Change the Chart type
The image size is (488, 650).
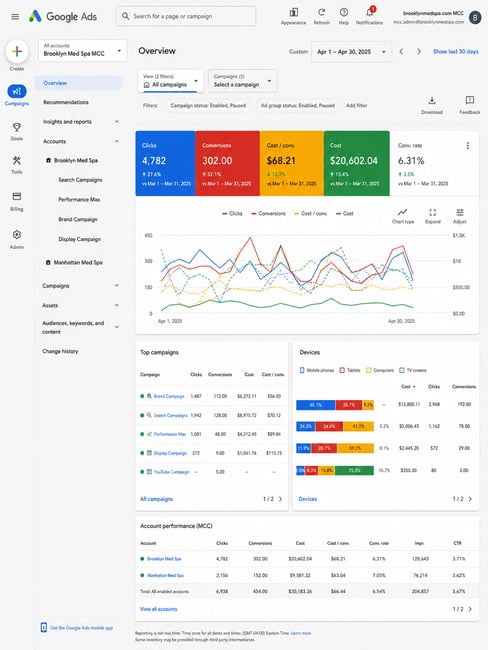click(403, 213)
